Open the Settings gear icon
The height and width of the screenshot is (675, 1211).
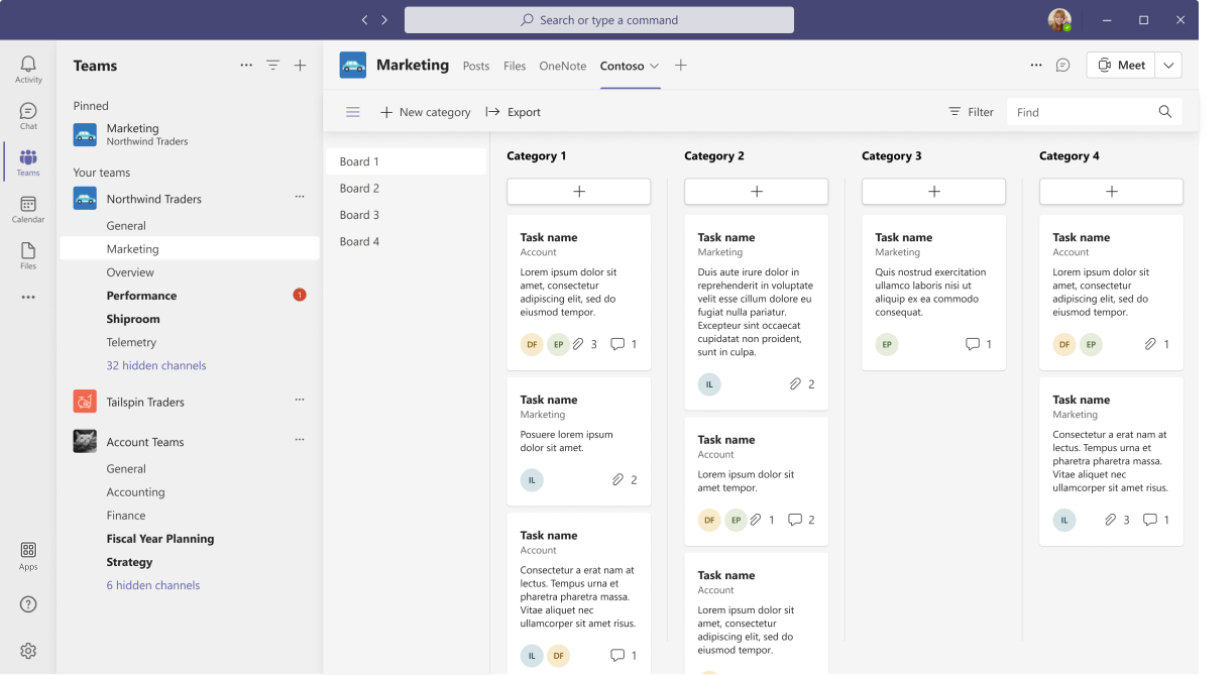tap(28, 651)
